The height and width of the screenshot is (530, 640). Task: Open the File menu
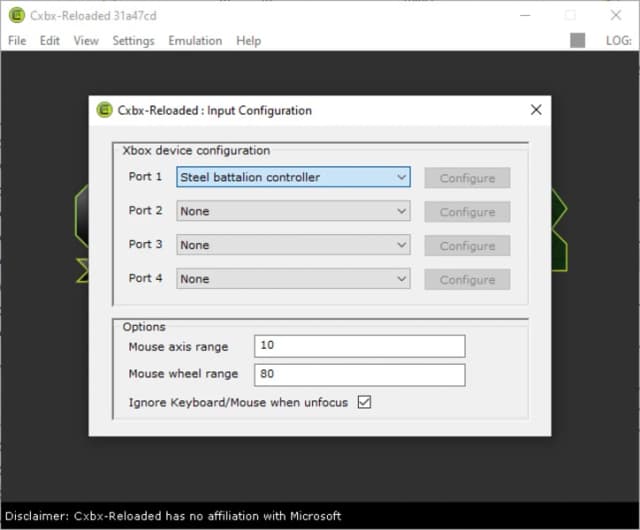pos(17,41)
